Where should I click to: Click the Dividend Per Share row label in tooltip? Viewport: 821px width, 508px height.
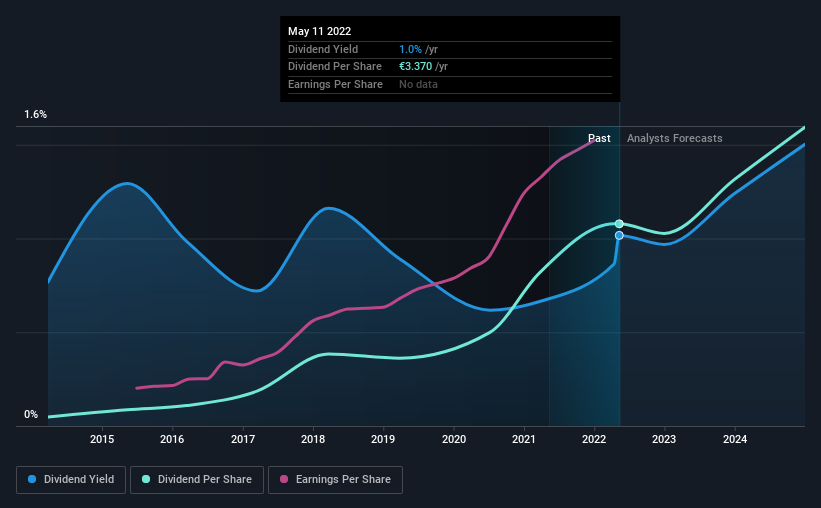coord(335,67)
